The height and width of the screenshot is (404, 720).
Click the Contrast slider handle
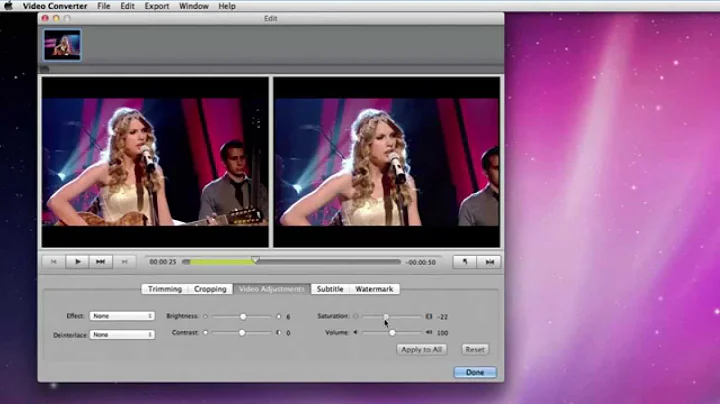pyautogui.click(x=242, y=332)
